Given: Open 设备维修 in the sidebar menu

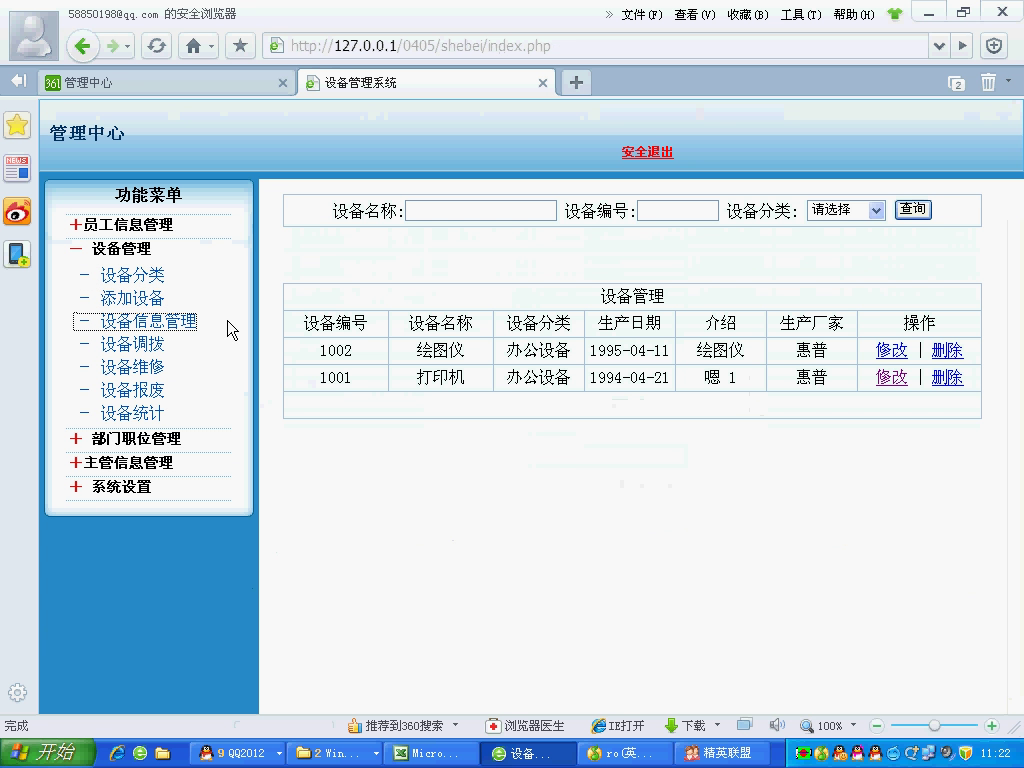Looking at the screenshot, I should point(133,367).
